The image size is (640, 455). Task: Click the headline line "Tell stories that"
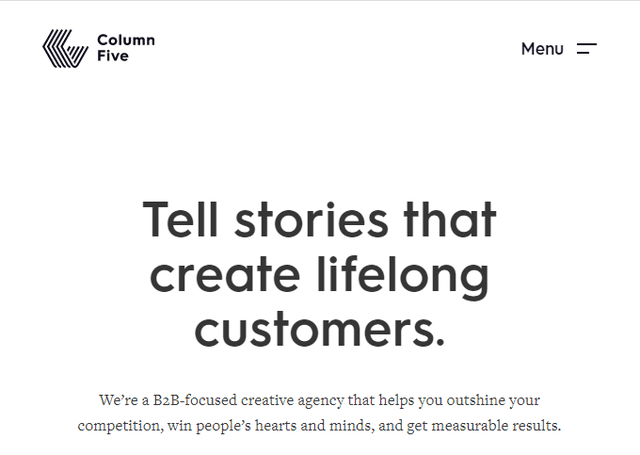[x=320, y=219]
